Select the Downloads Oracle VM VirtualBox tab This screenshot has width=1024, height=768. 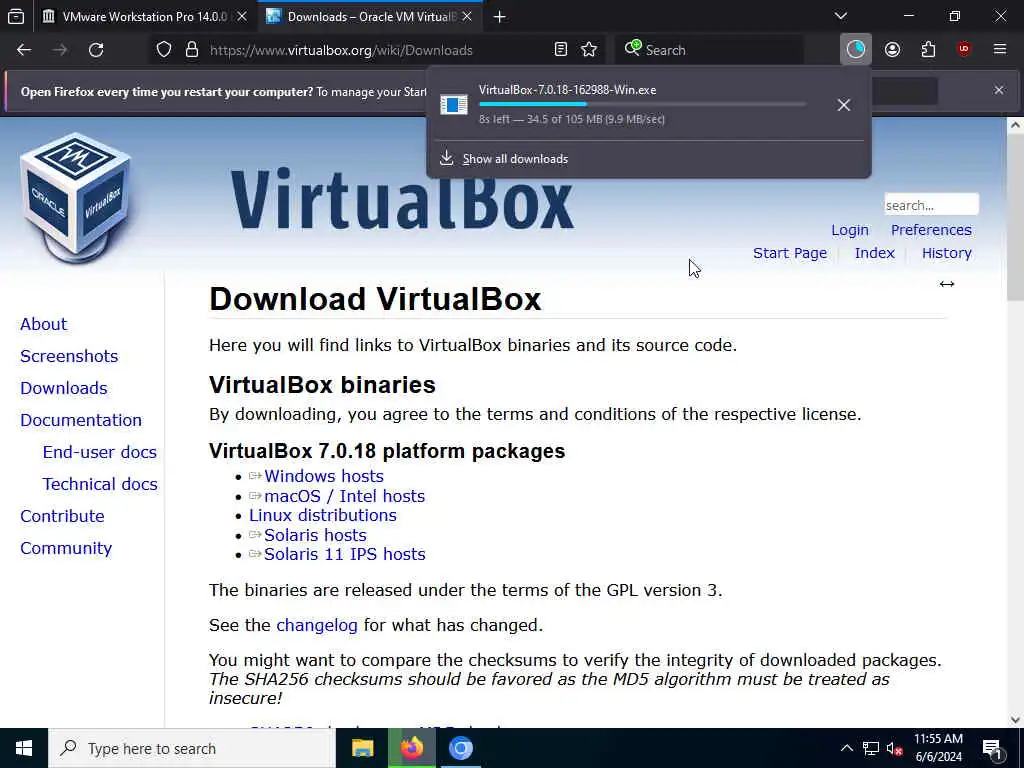[x=370, y=16]
